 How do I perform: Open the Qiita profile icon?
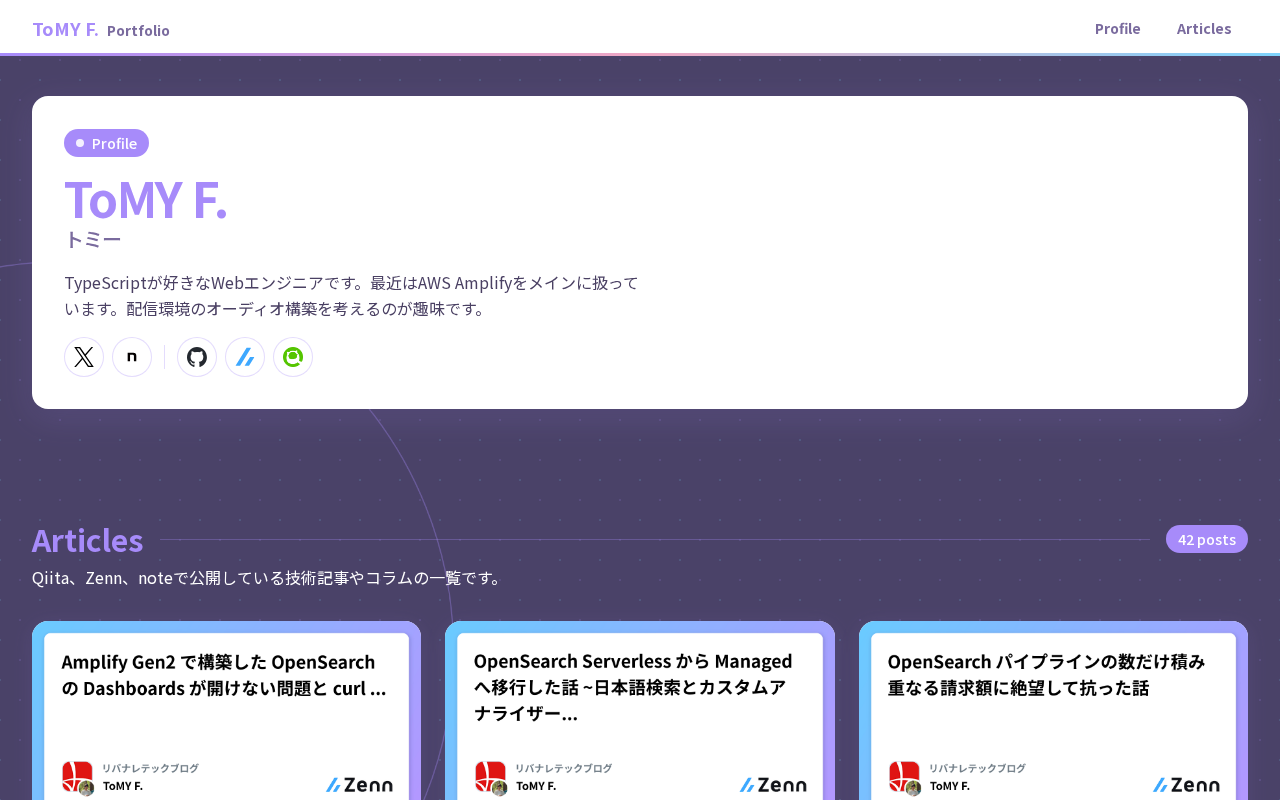(x=293, y=357)
